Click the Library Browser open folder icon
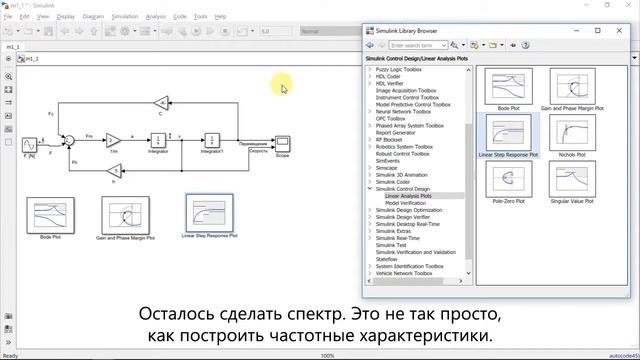The width and height of the screenshot is (640, 360). click(493, 45)
